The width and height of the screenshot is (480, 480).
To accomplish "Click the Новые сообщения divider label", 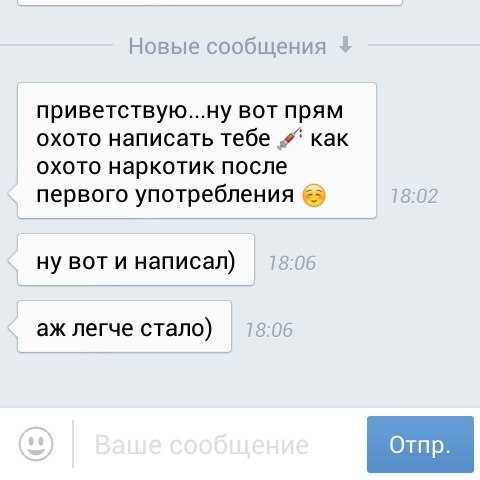I will pyautogui.click(x=227, y=46).
